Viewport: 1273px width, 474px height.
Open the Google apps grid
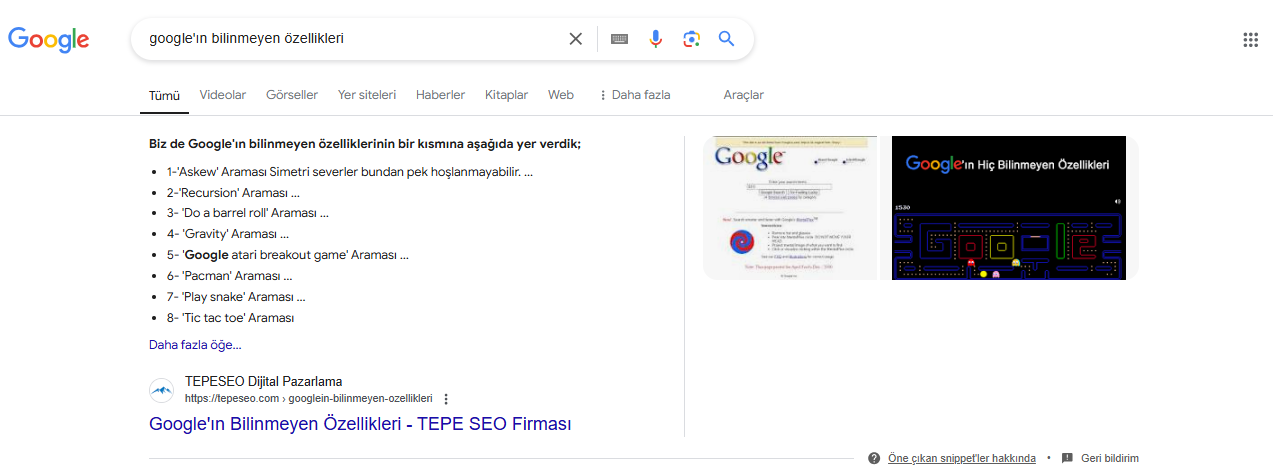pos(1250,40)
